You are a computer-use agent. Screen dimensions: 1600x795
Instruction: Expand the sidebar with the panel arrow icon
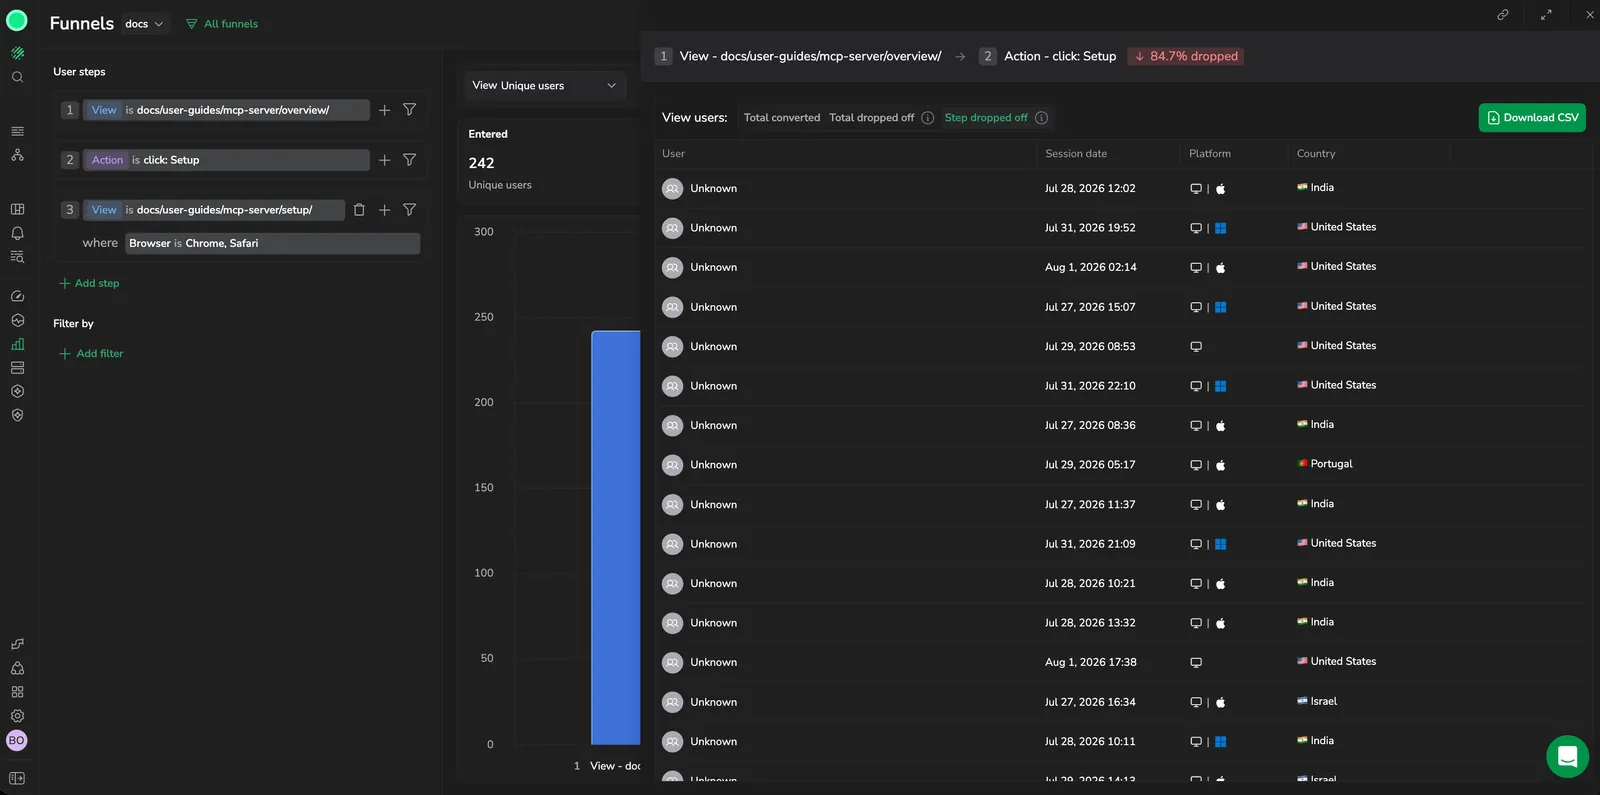pos(17,778)
